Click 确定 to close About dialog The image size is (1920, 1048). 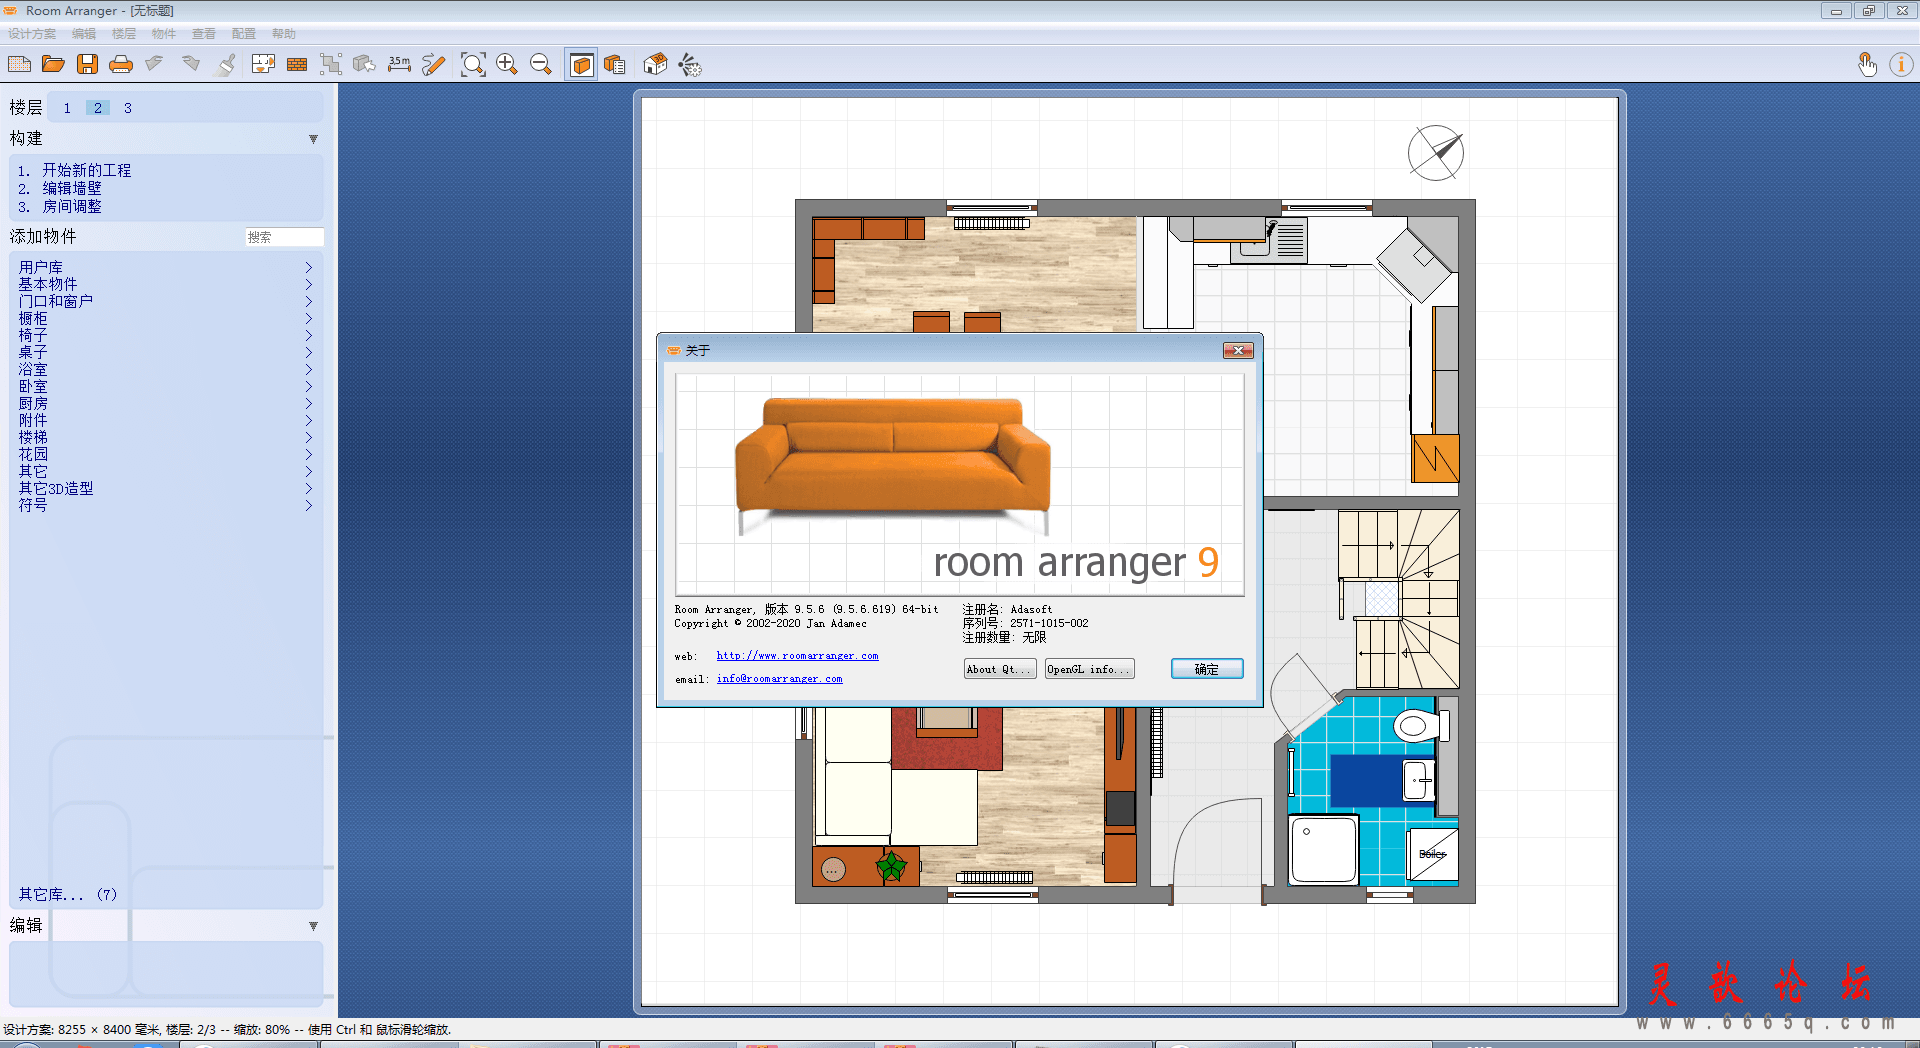point(1207,669)
